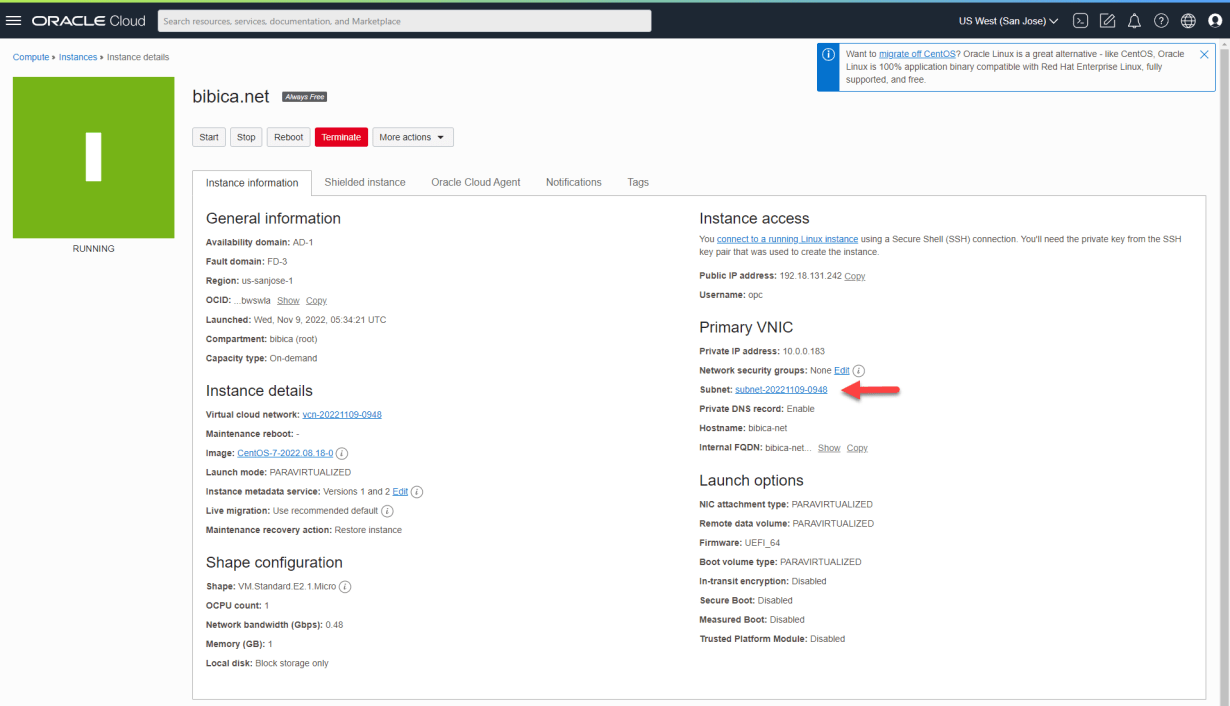Copy the instance OCID

[316, 301]
